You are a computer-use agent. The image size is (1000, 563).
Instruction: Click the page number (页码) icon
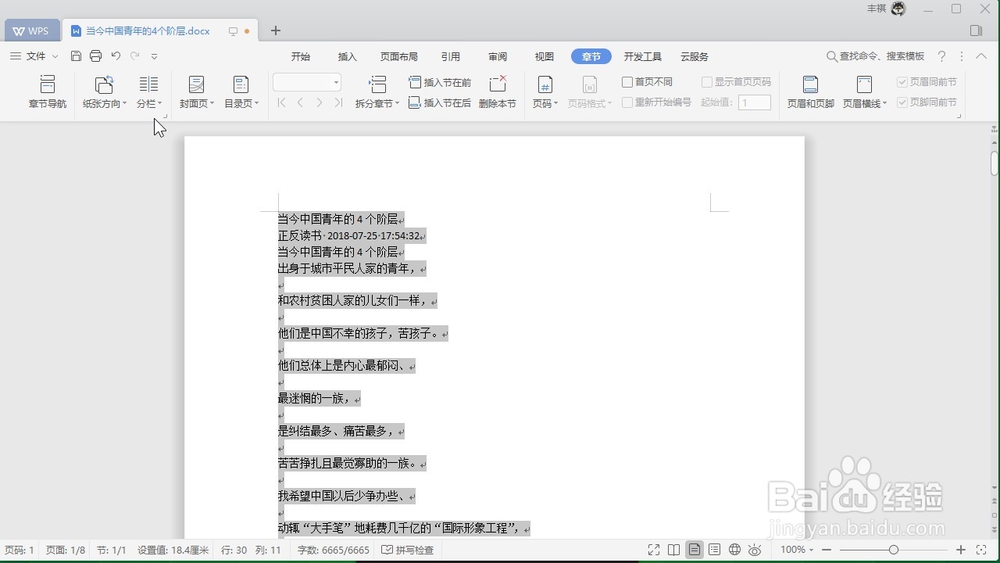click(545, 85)
